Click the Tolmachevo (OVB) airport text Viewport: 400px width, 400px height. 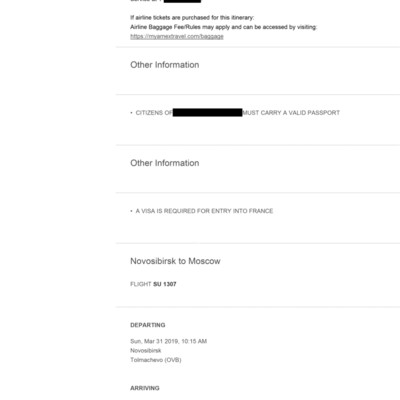click(156, 360)
